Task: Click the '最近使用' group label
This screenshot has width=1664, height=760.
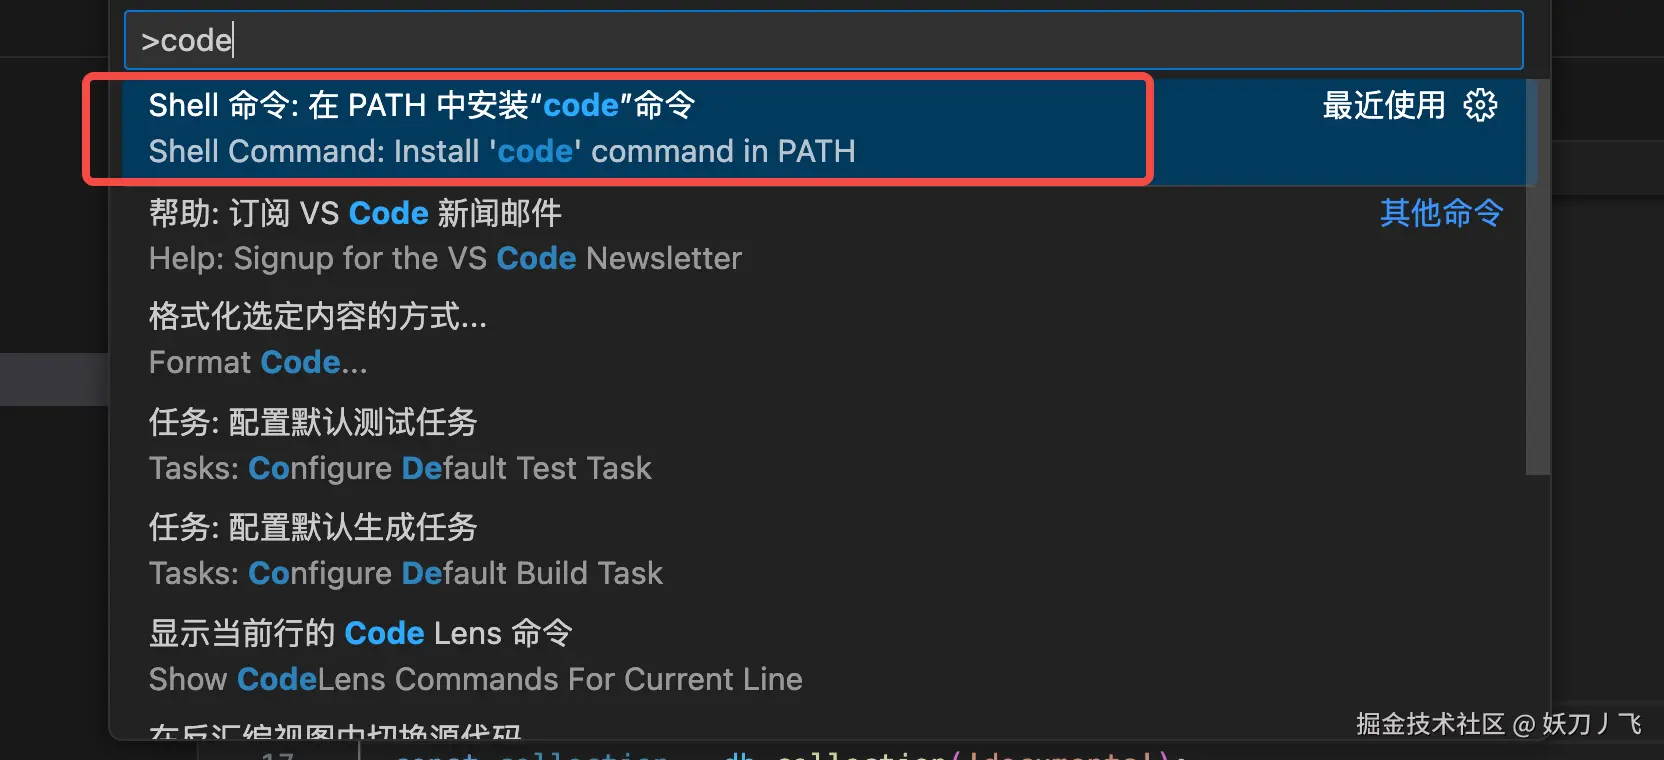Action: tap(1383, 105)
